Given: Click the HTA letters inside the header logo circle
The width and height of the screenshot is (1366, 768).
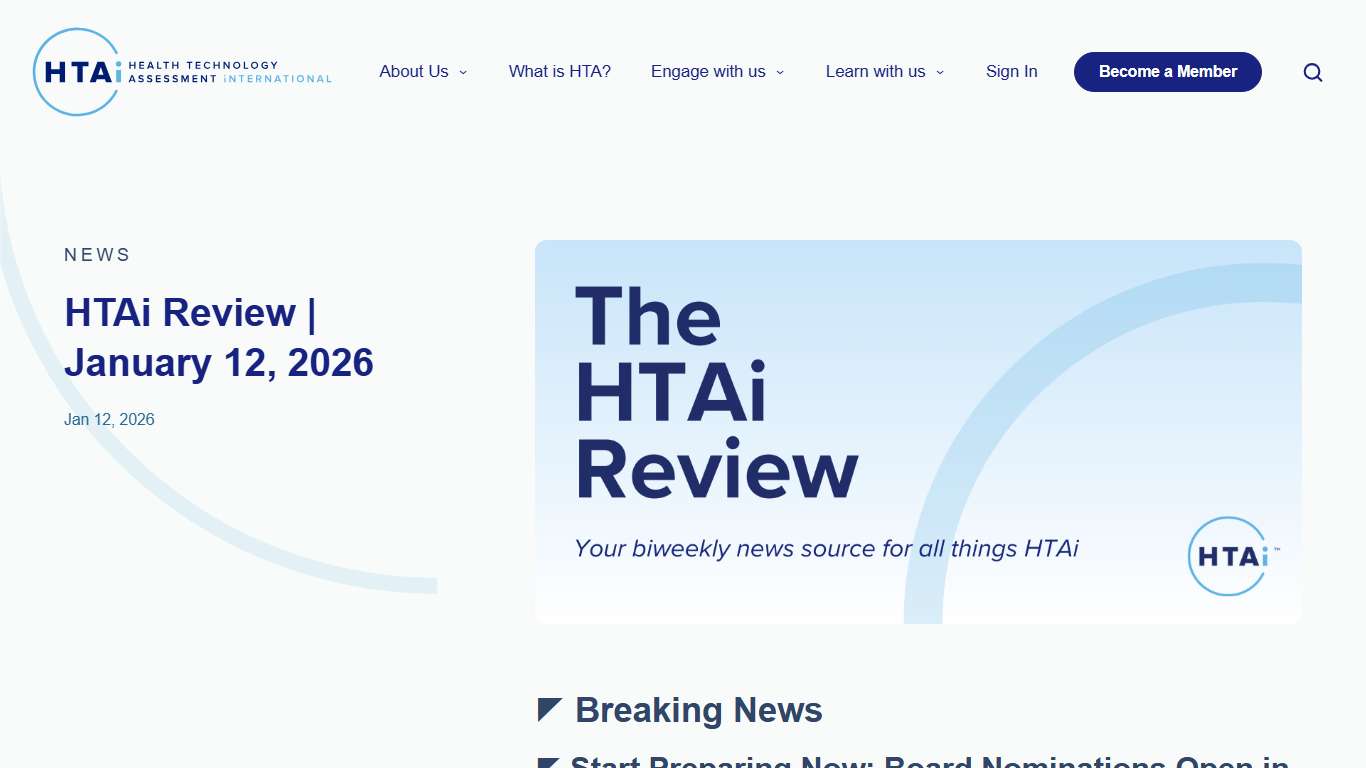Looking at the screenshot, I should tap(76, 71).
